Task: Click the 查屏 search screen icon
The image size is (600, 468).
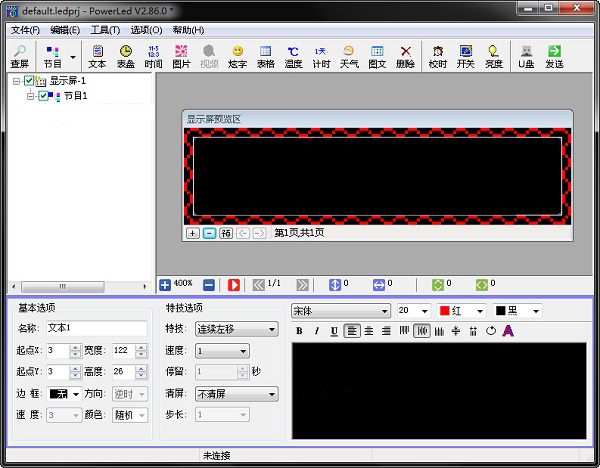Action: pyautogui.click(x=20, y=57)
